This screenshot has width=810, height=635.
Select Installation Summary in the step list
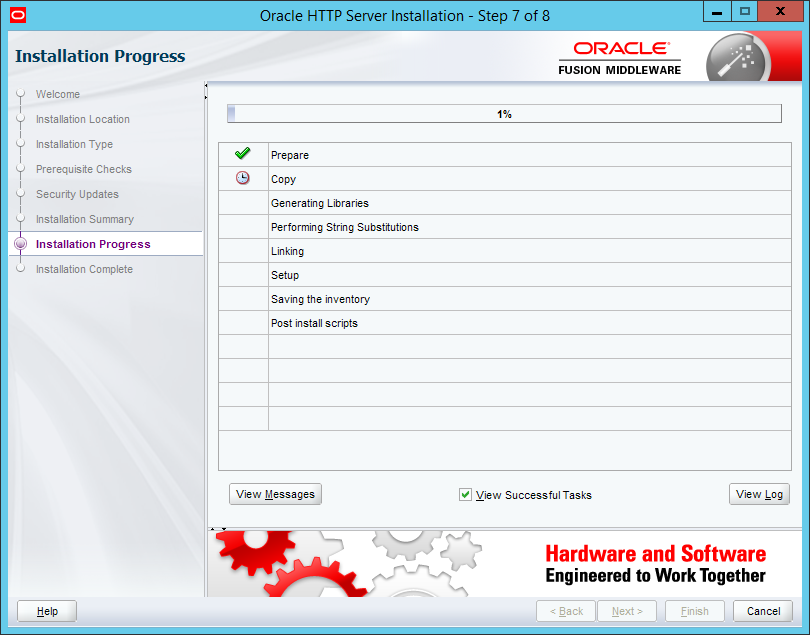tap(84, 219)
